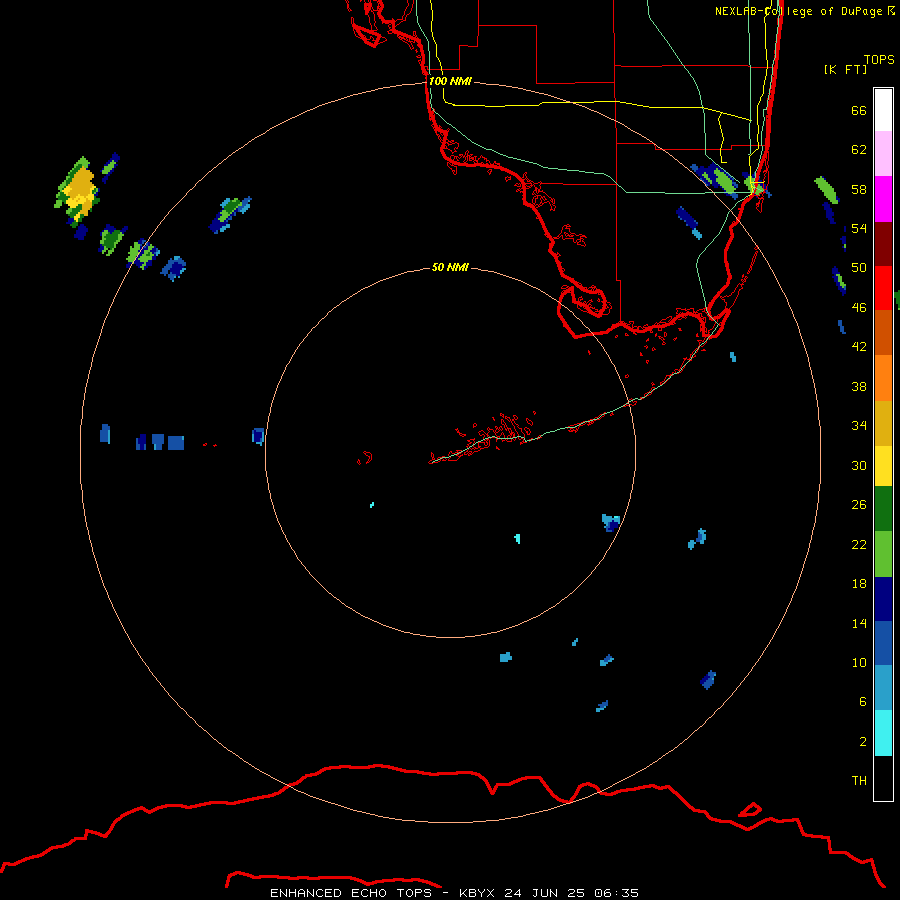
Task: Click the [K FT] units label
Action: pyautogui.click(x=845, y=69)
